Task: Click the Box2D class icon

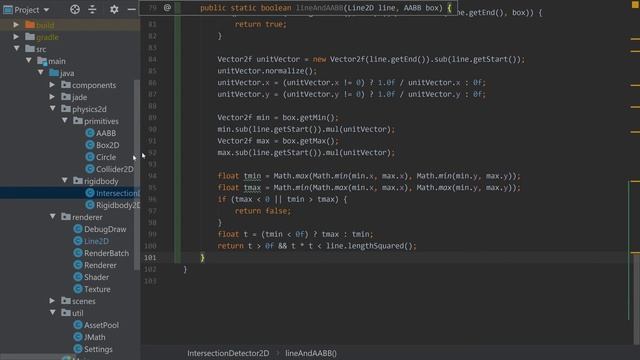Action: pos(90,145)
